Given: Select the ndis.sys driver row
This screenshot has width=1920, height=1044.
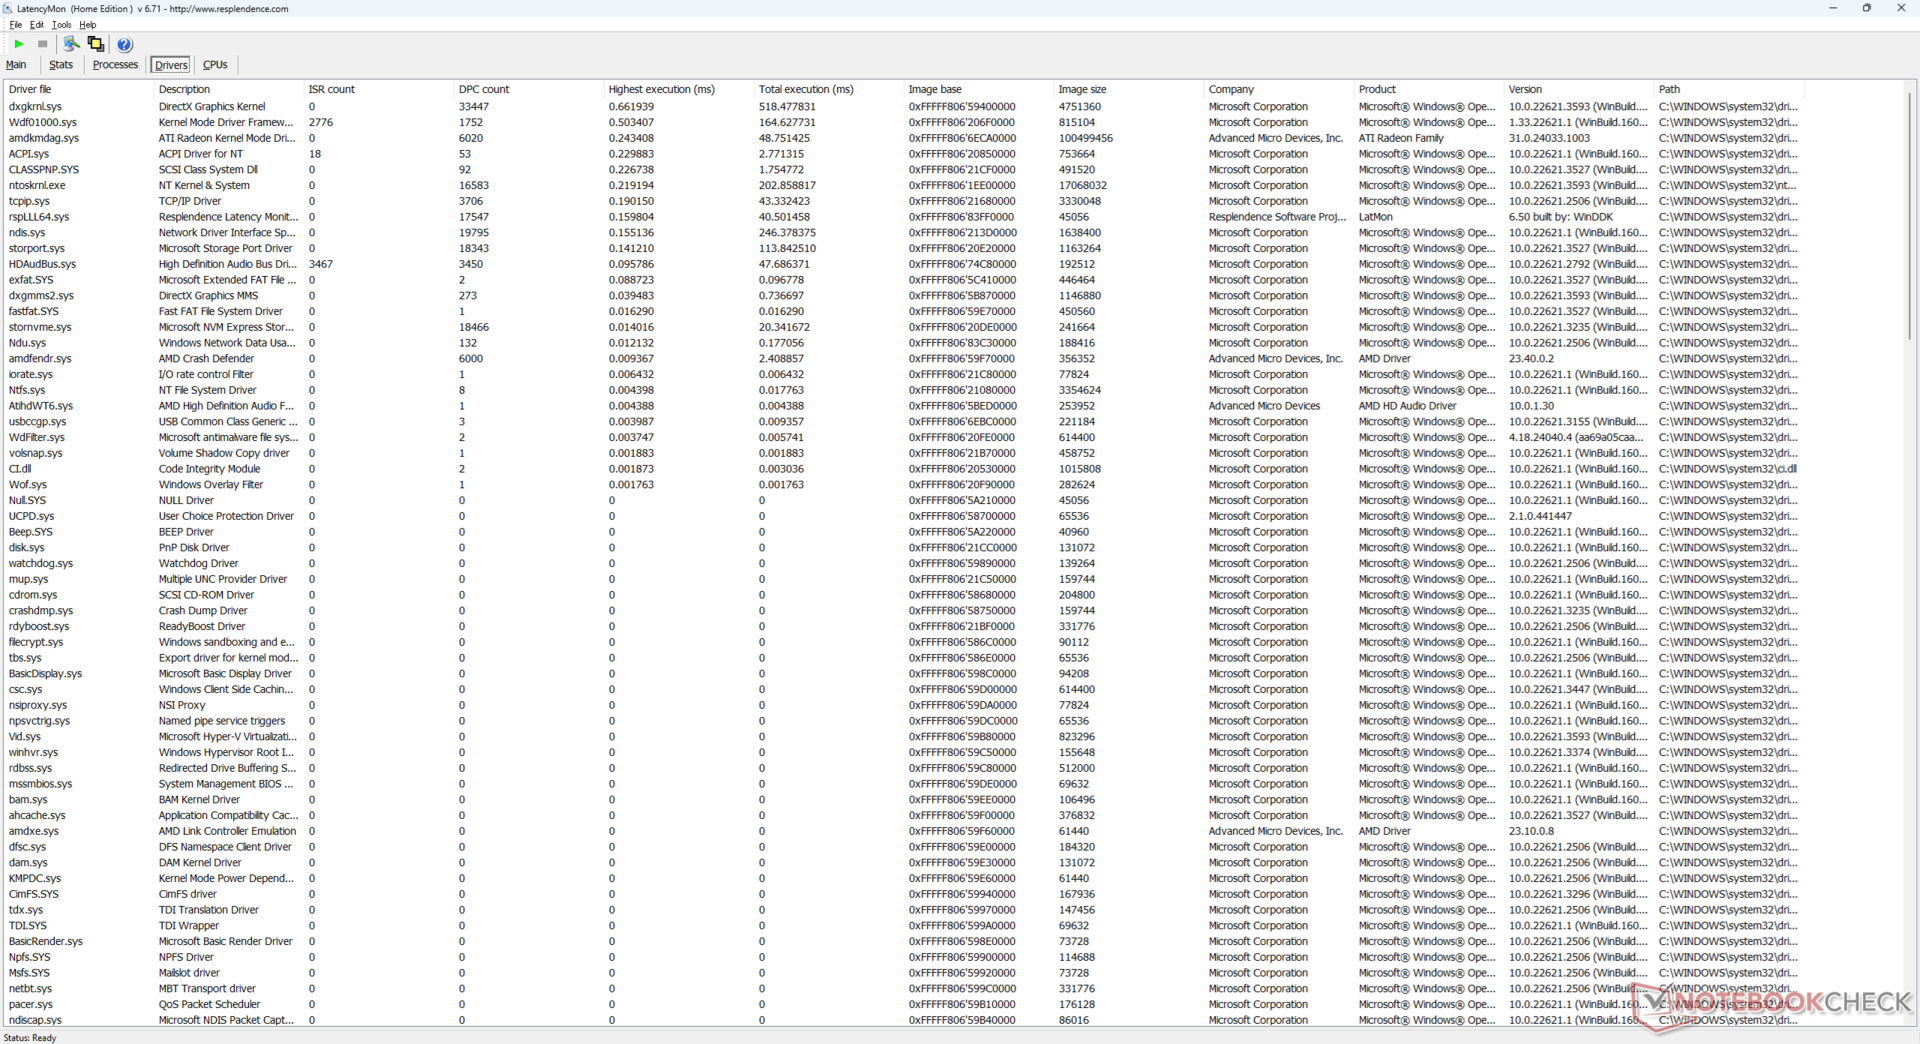Looking at the screenshot, I should 903,233.
